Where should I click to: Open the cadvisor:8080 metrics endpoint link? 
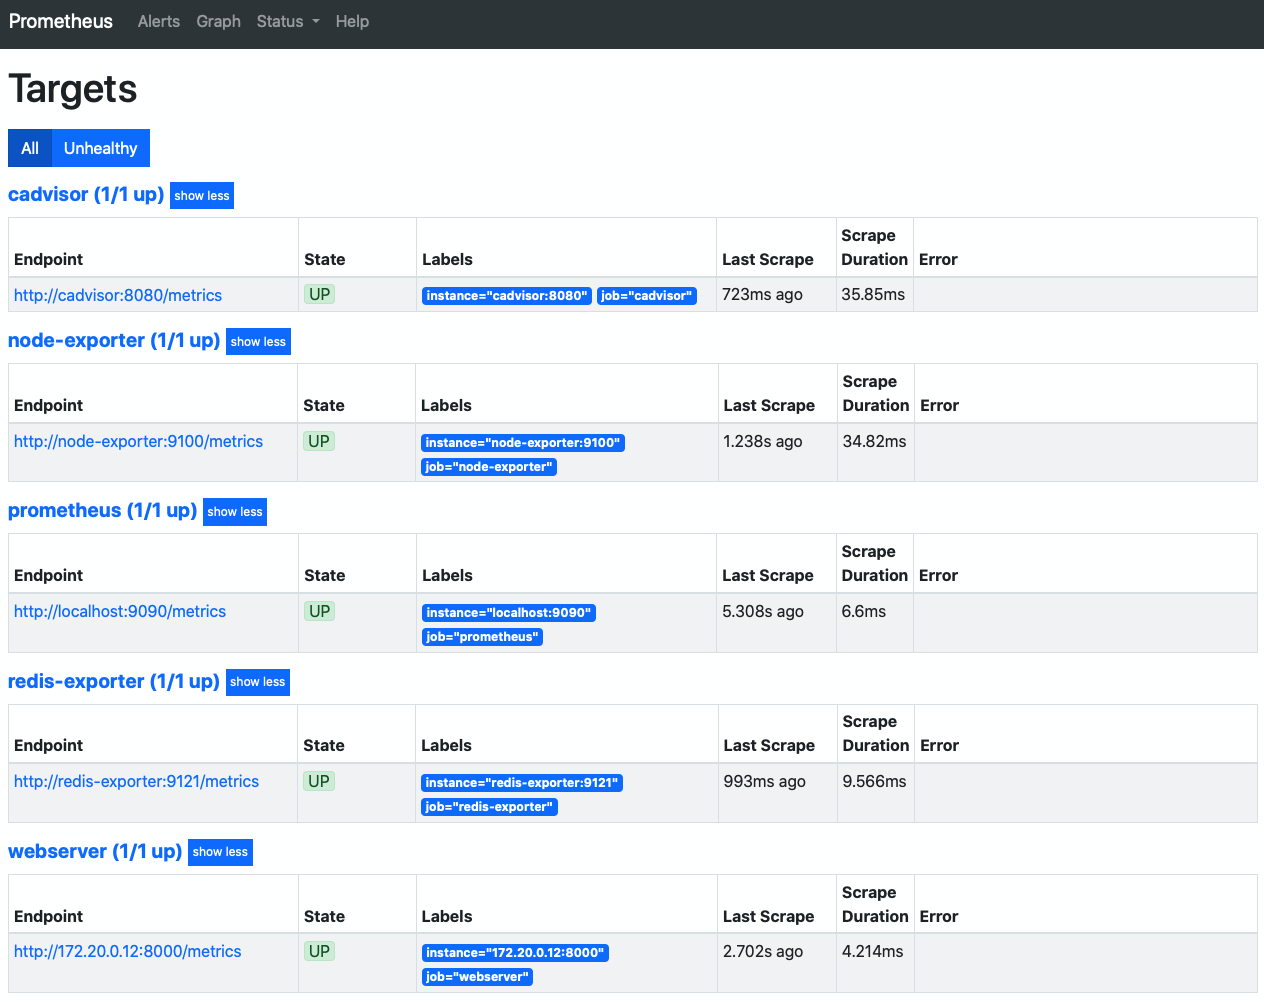tap(118, 295)
